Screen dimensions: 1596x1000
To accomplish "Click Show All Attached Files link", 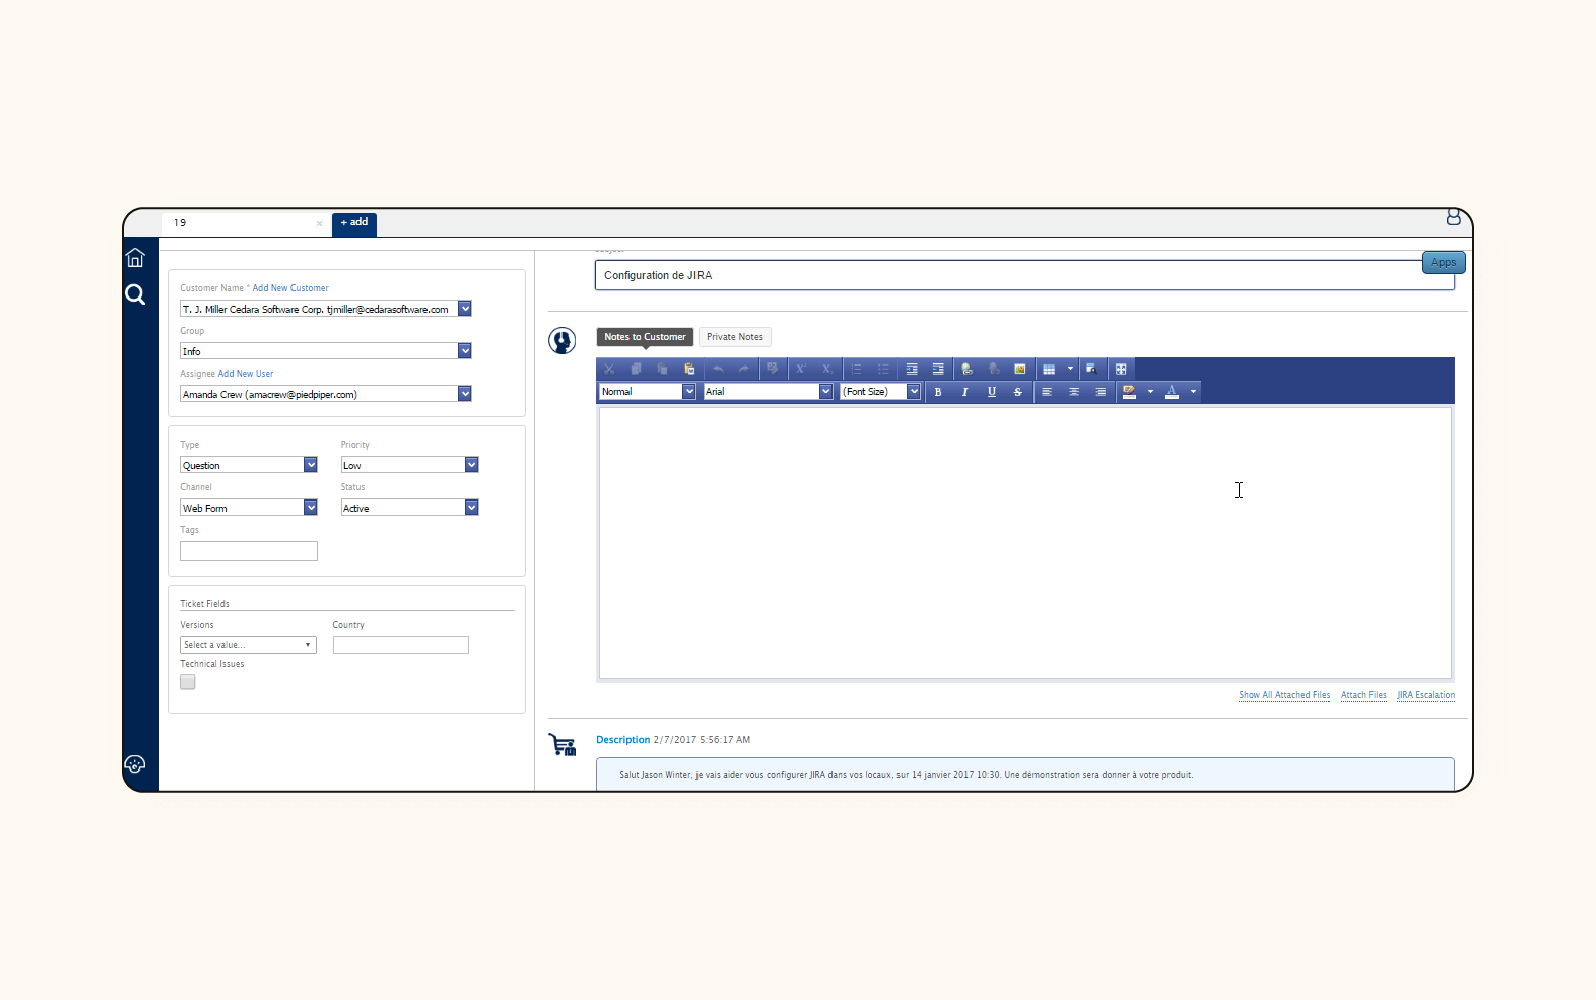I will [1285, 695].
